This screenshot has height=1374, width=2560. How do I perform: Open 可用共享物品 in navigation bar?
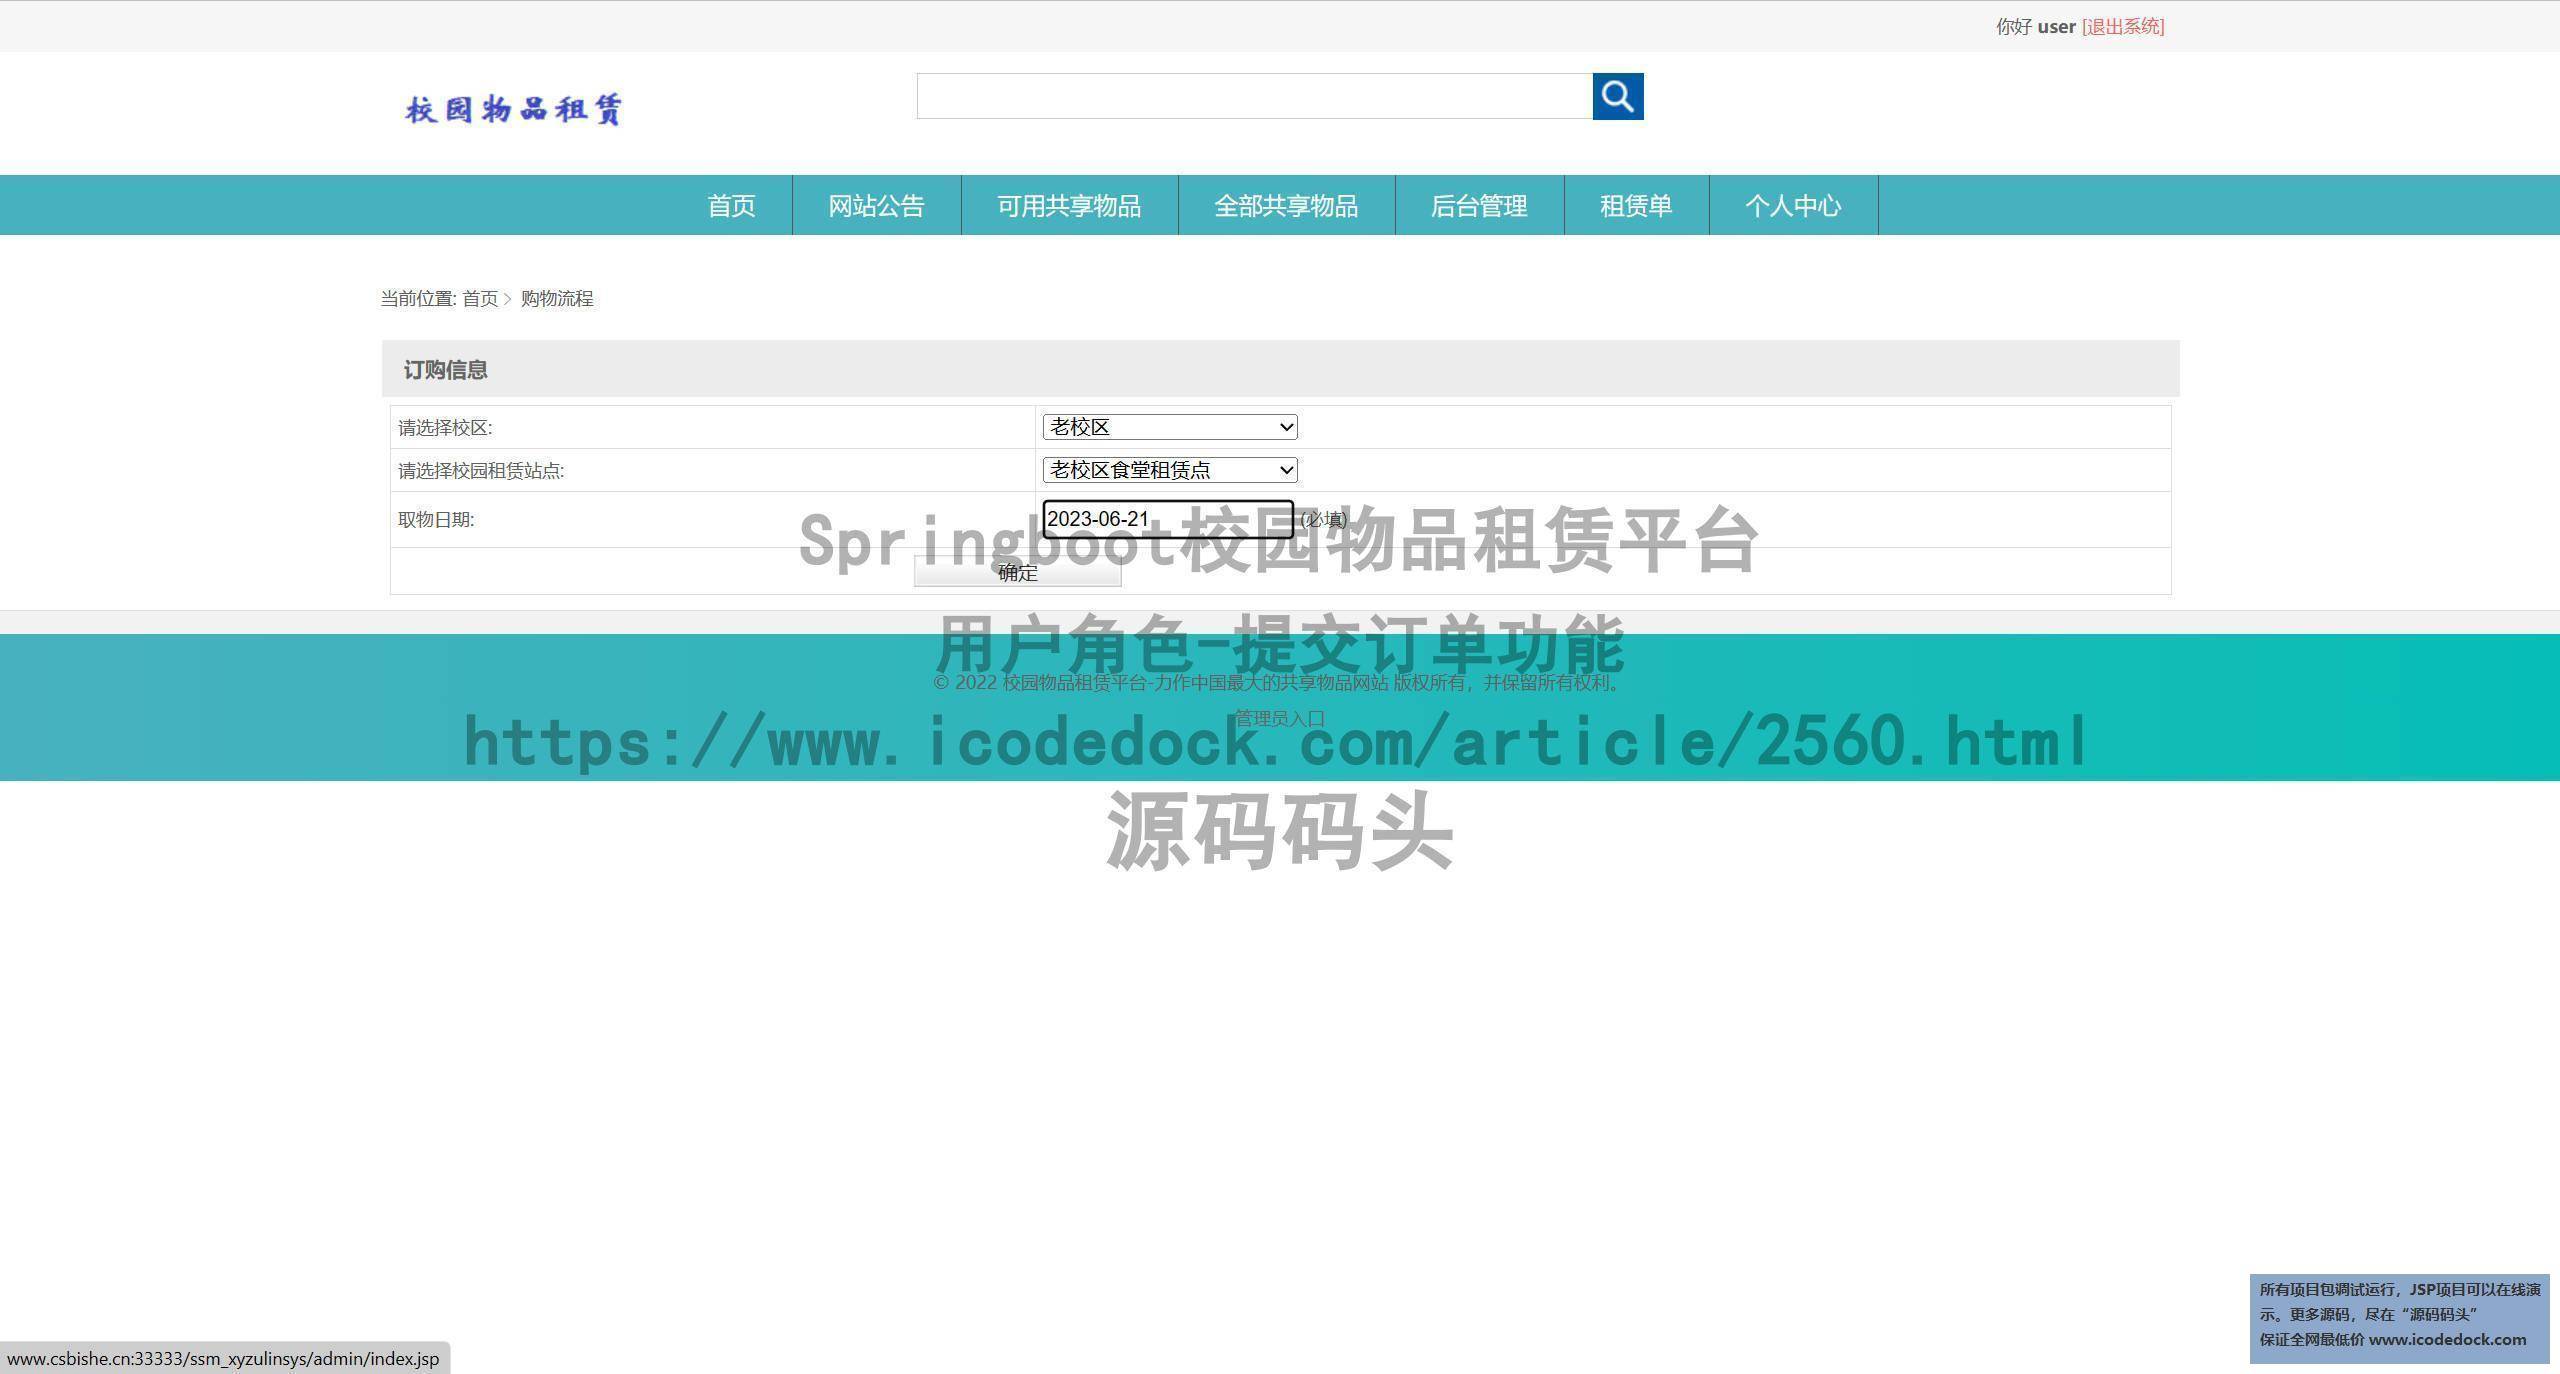1069,205
